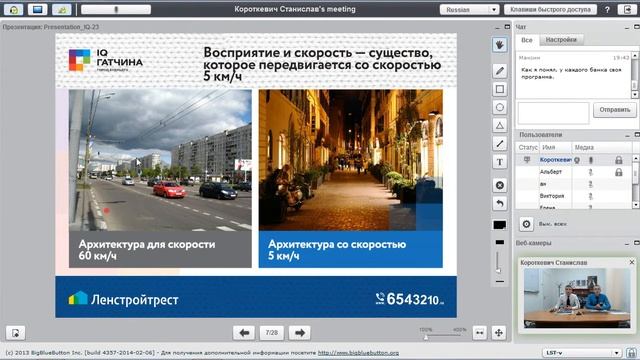Go to the next slide arrow
640x360 pixels.
(x=300, y=333)
